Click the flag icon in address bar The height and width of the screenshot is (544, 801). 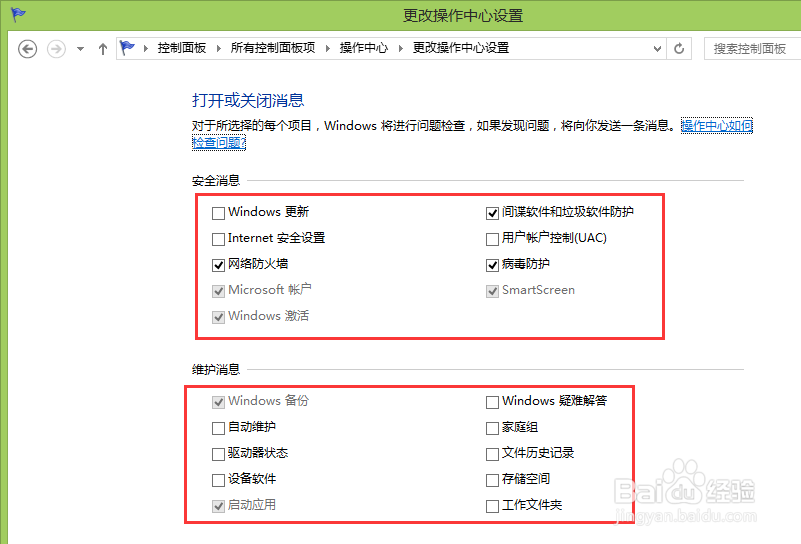tap(127, 48)
